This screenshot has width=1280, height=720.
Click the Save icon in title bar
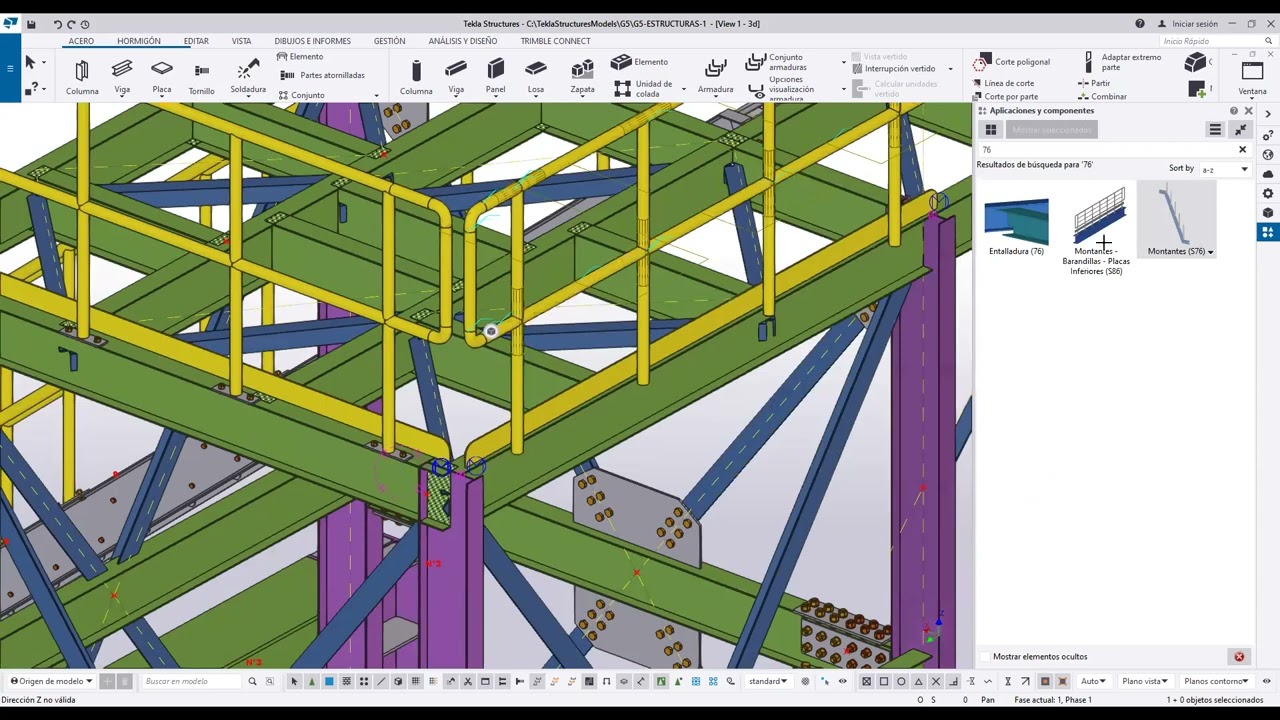(x=31, y=24)
